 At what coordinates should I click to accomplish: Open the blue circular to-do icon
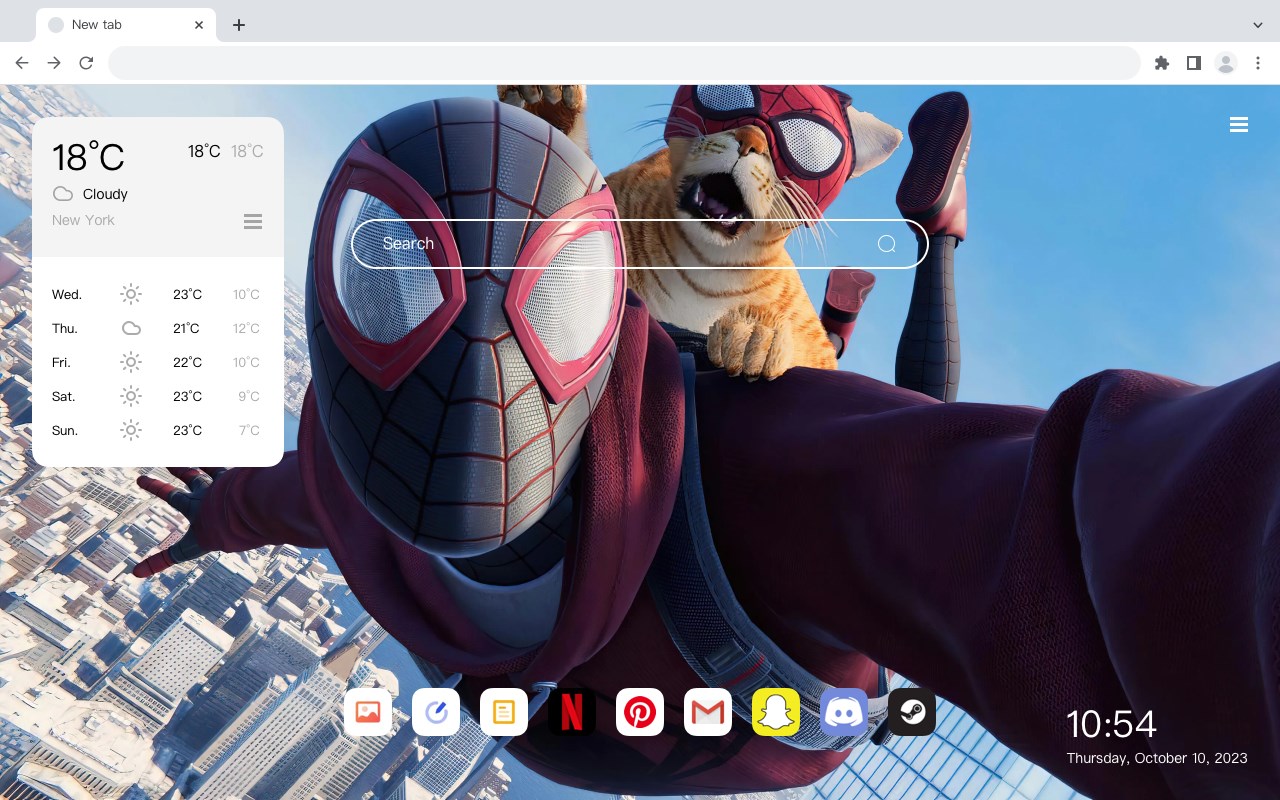436,712
